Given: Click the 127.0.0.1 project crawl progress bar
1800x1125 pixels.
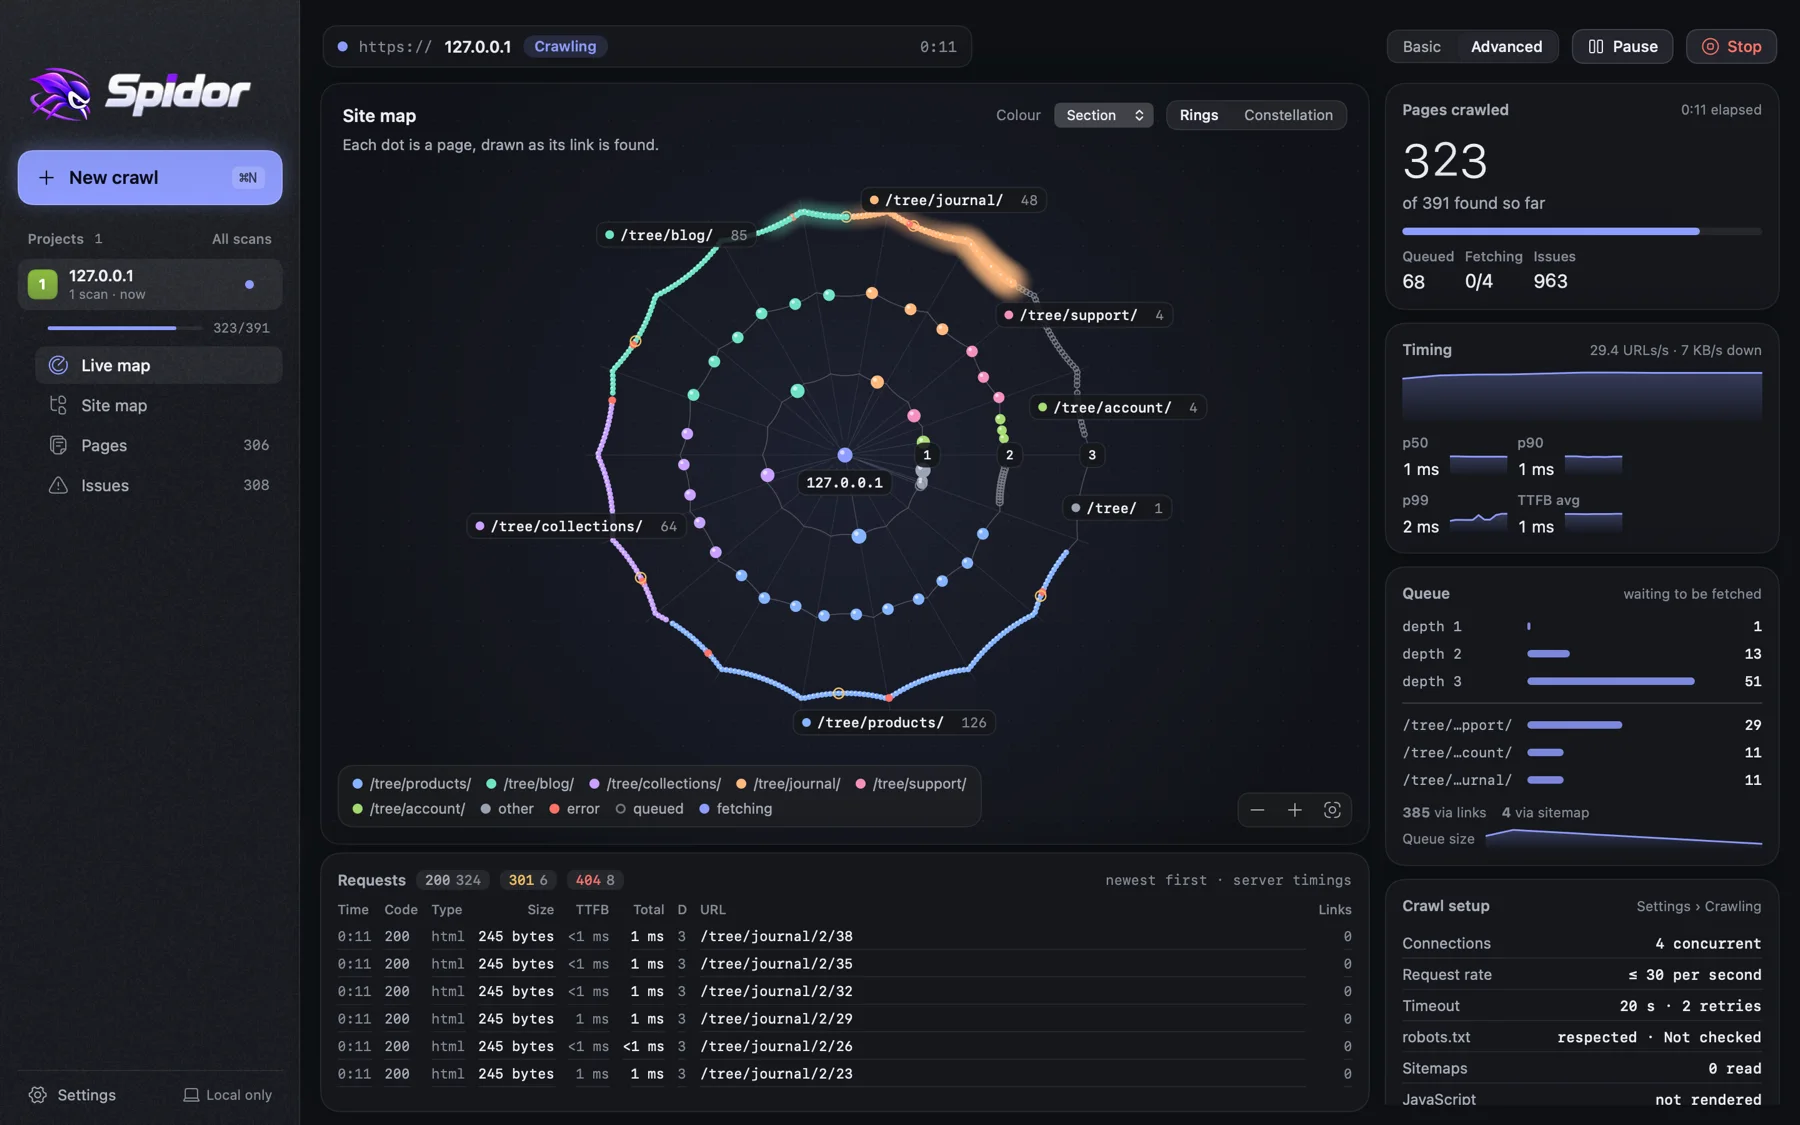Looking at the screenshot, I should point(124,328).
